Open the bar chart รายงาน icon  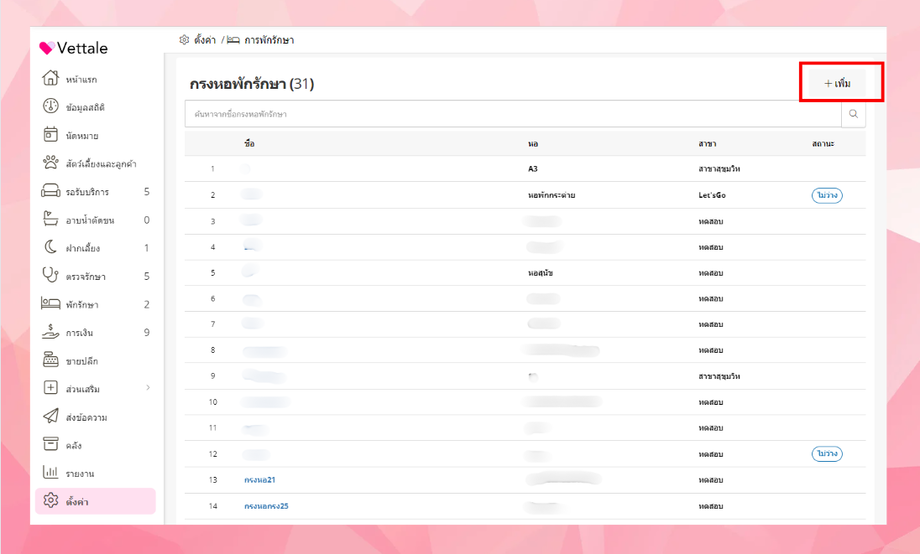(x=51, y=472)
